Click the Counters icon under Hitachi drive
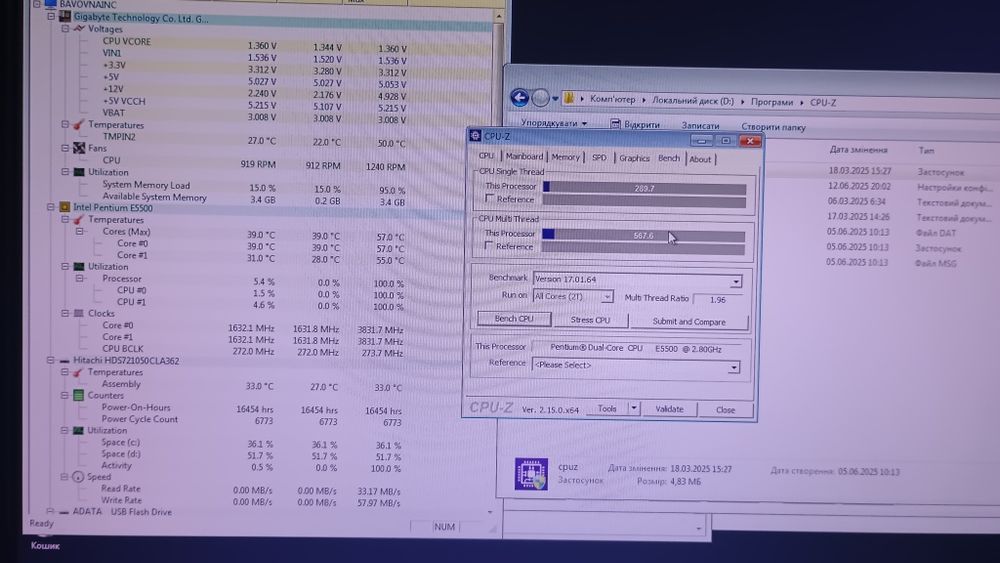The width and height of the screenshot is (1000, 563). 78,395
